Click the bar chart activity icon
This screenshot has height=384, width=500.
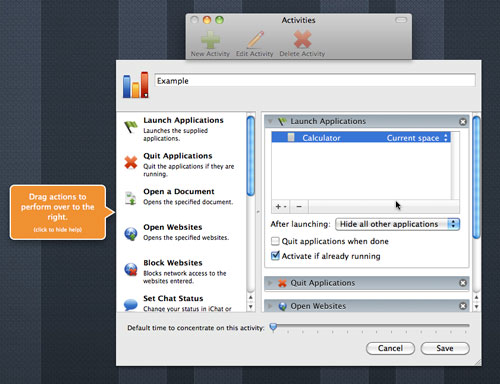point(135,85)
